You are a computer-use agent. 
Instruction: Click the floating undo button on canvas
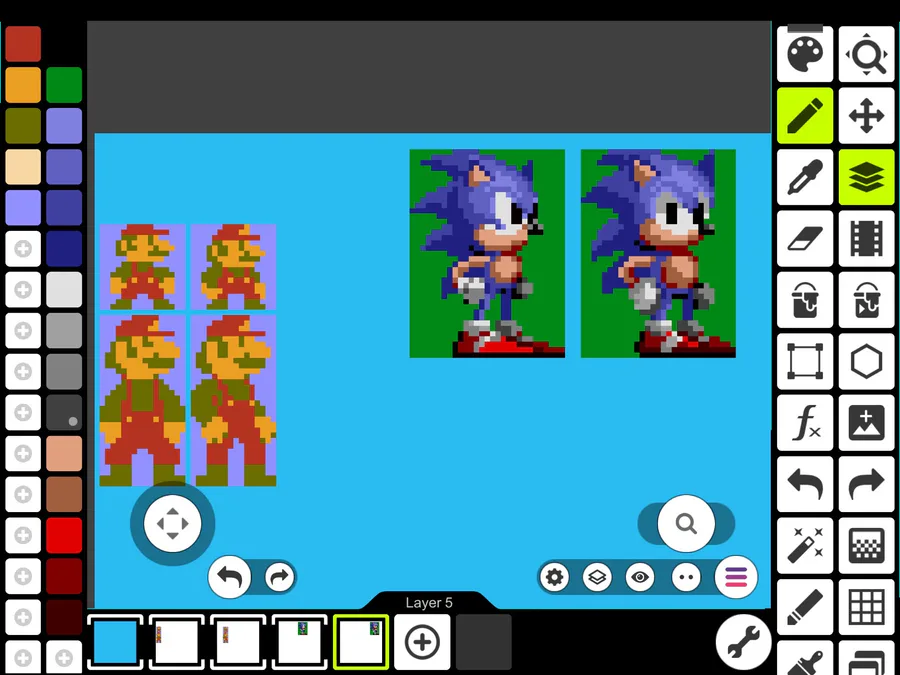(x=230, y=577)
